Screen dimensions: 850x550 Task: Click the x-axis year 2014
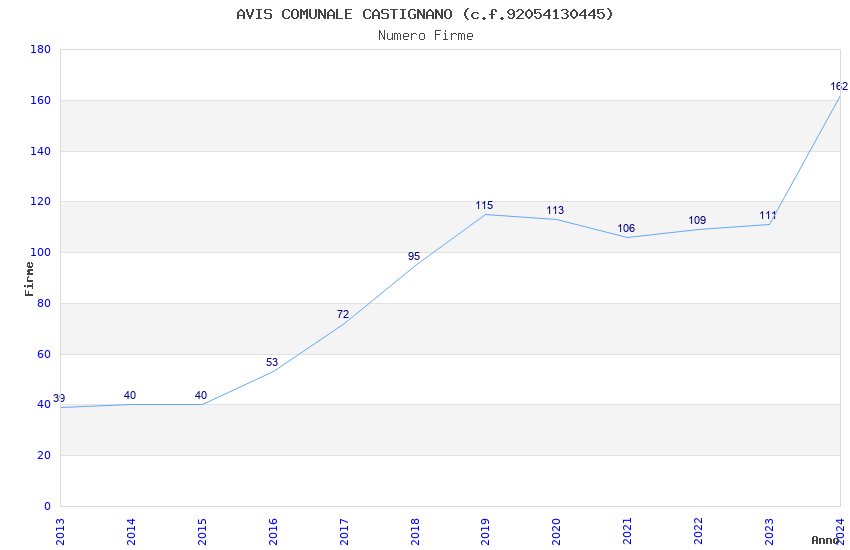(131, 532)
